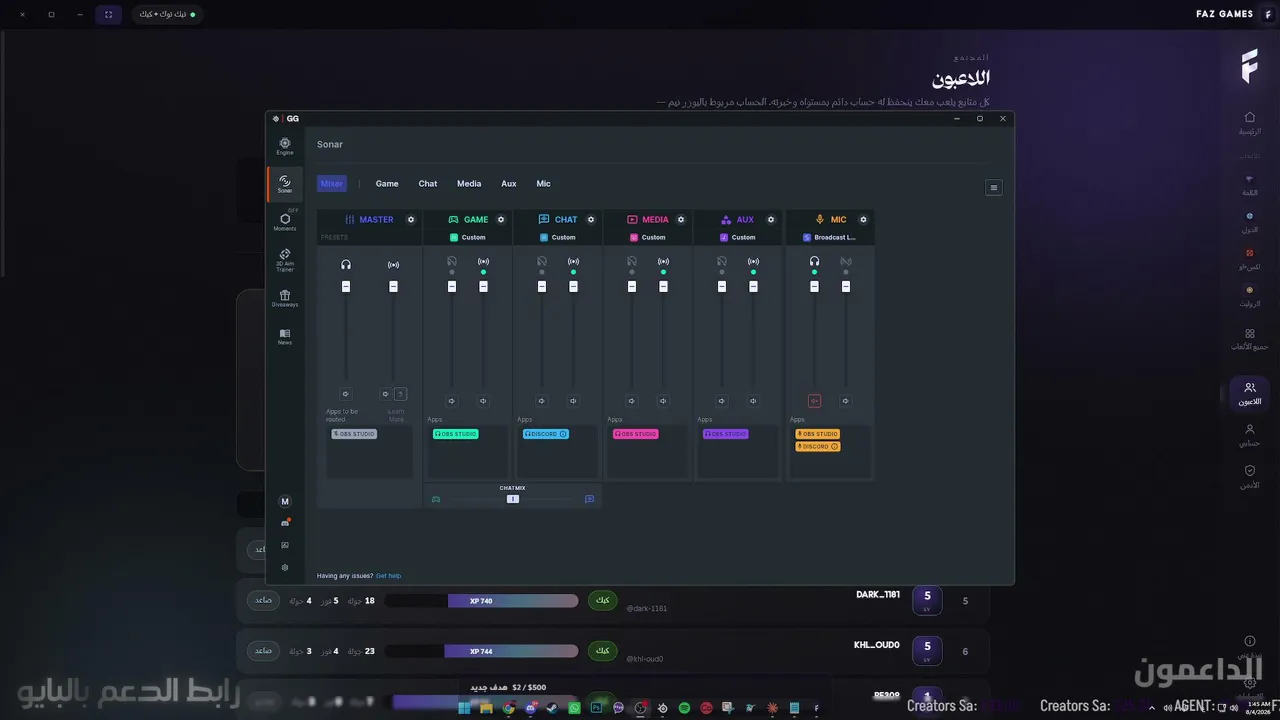This screenshot has width=1280, height=720.
Task: Click fullscreen icon in FAZ Games top bar
Action: pos(109,15)
